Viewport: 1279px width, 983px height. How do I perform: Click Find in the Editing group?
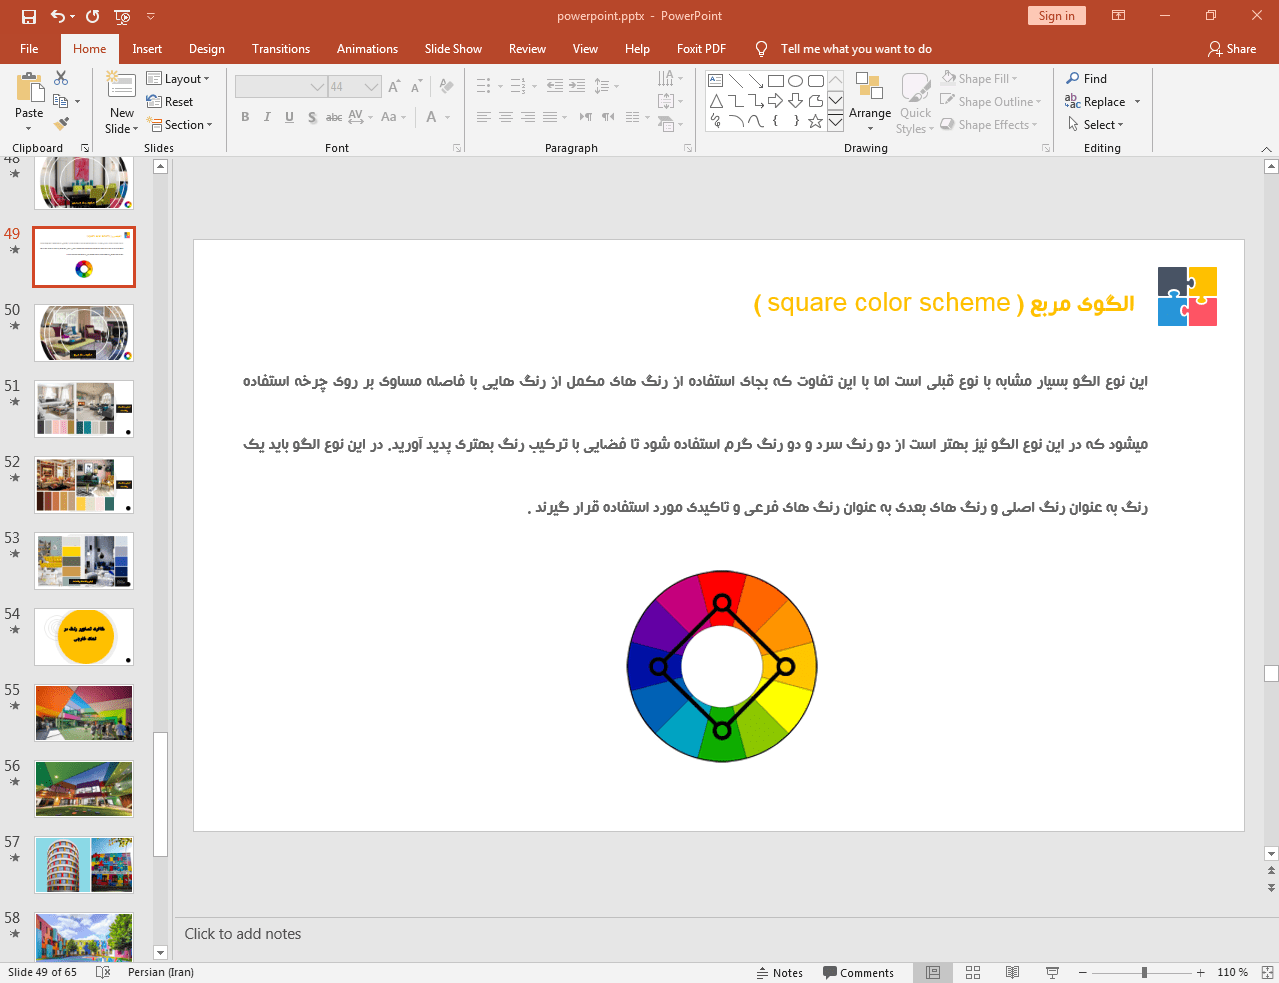[x=1087, y=78]
